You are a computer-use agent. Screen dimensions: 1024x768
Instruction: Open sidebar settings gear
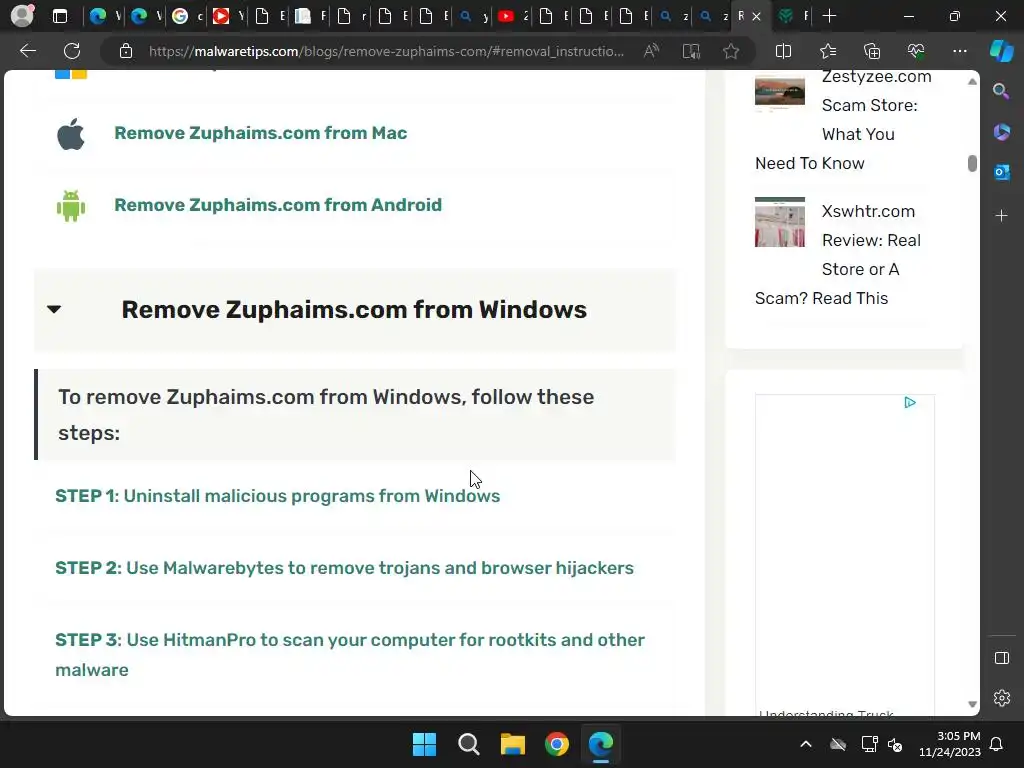pos(1001,698)
